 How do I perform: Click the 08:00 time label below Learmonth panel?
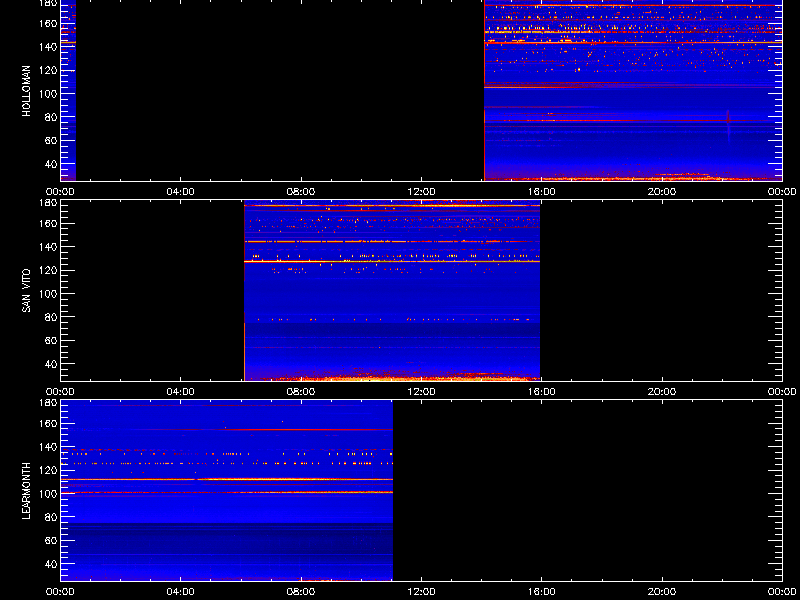point(301,592)
